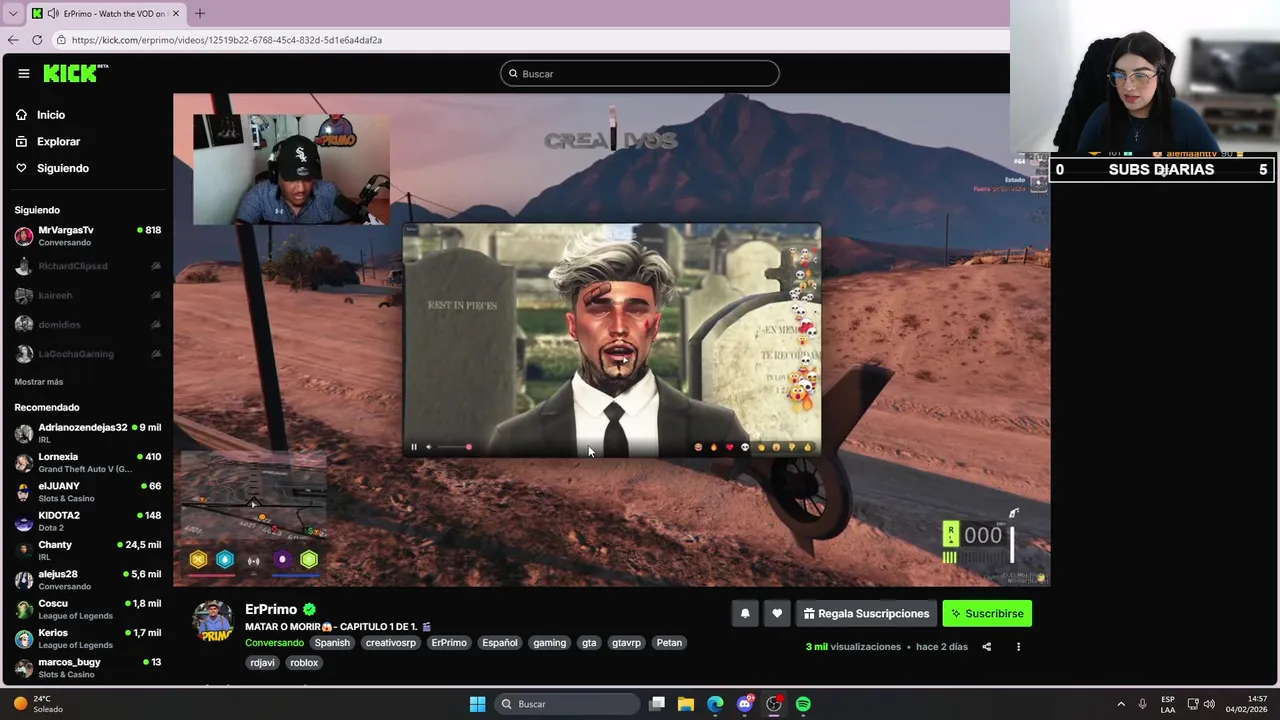
Task: Select the rdjavi tag
Action: coord(263,663)
